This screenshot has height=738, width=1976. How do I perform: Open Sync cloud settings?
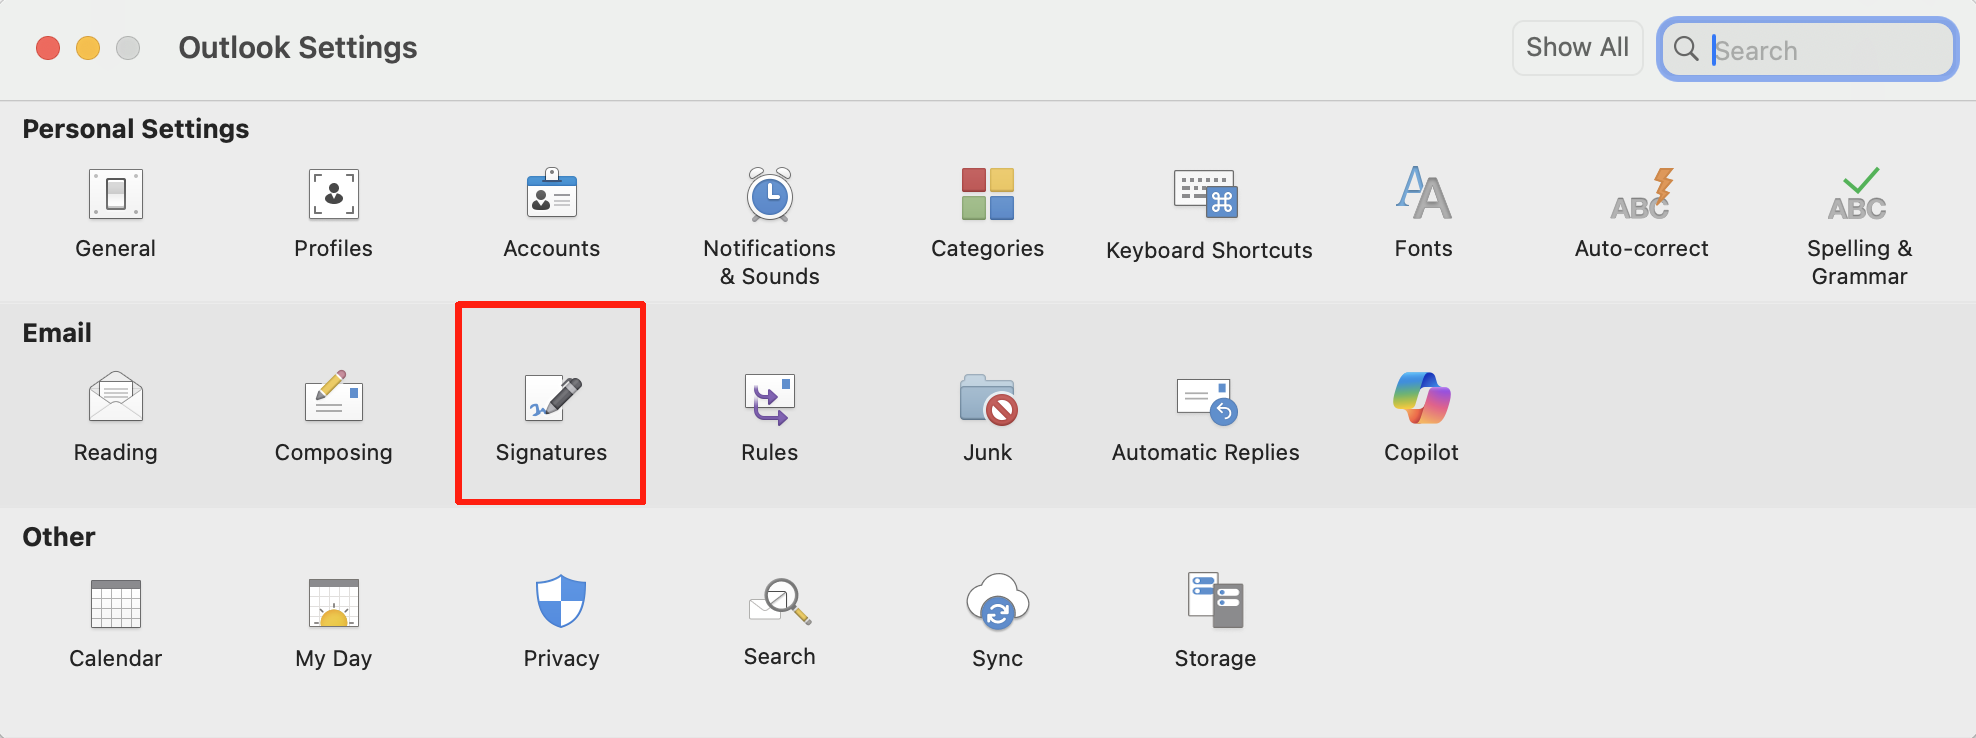997,602
